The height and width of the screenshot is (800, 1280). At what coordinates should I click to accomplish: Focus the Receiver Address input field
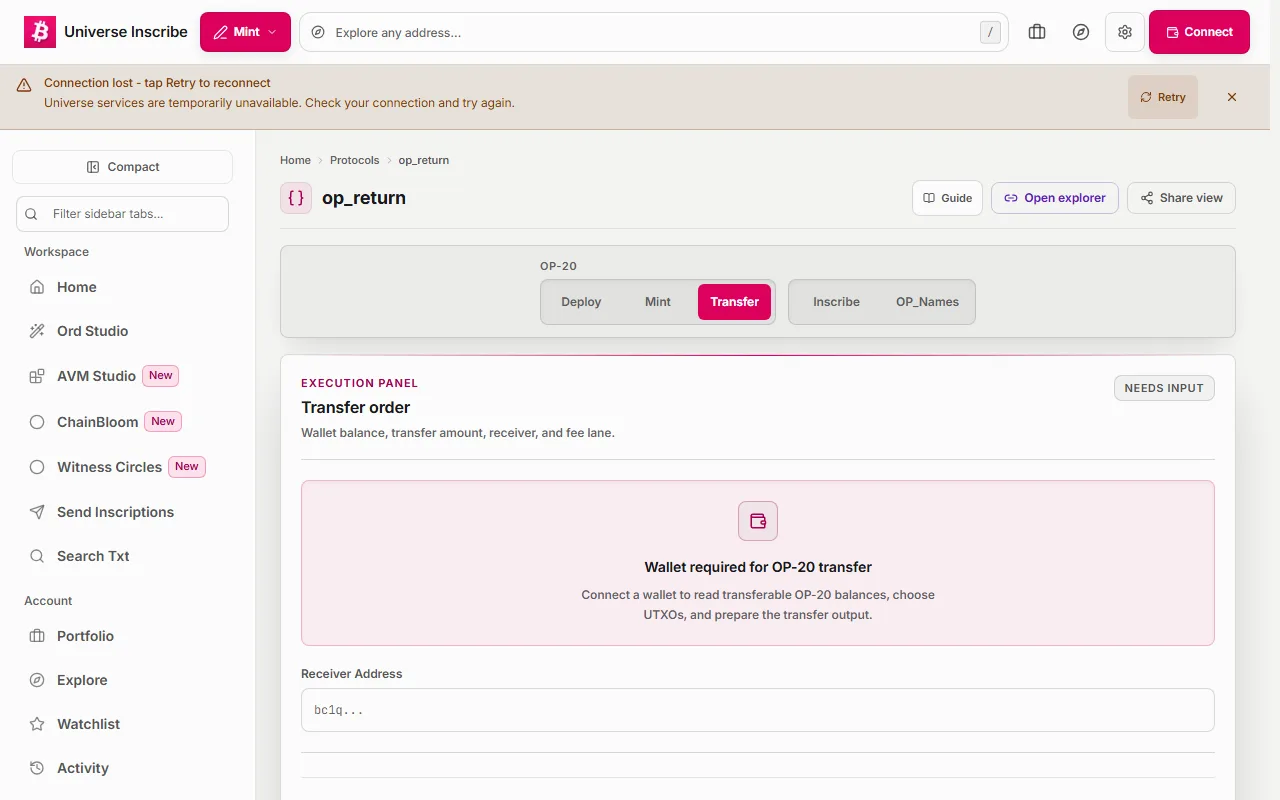pyautogui.click(x=758, y=710)
